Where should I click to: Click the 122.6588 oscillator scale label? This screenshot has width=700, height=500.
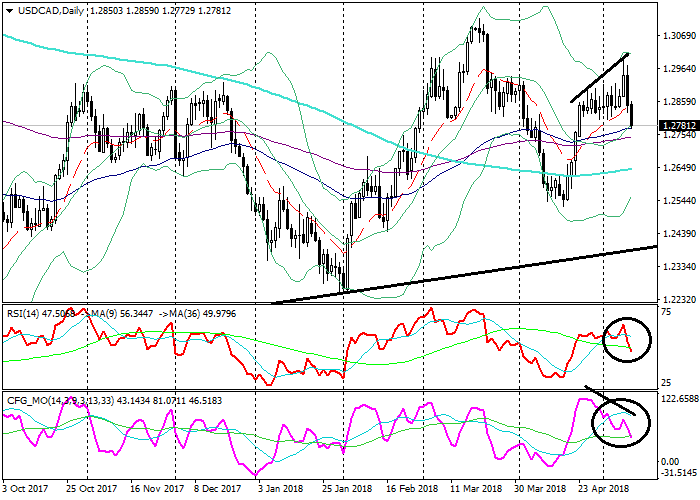pyautogui.click(x=677, y=398)
